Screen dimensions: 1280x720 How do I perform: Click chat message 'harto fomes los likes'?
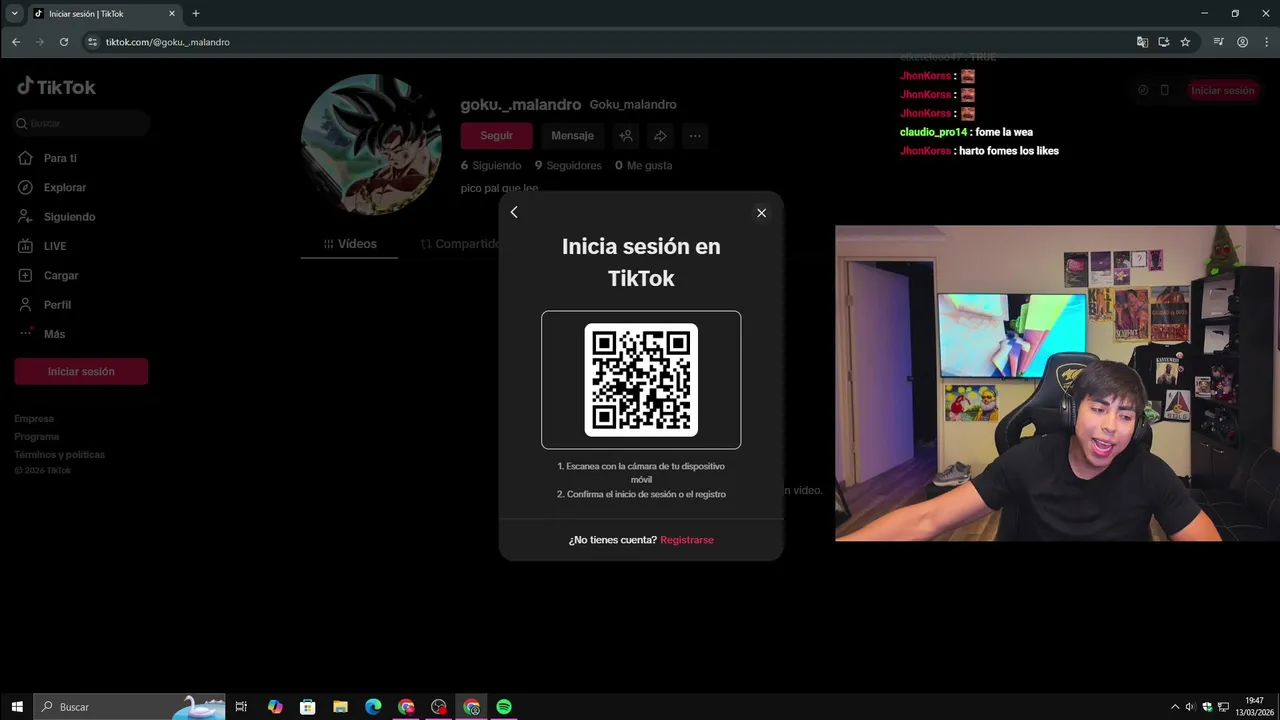1009,151
